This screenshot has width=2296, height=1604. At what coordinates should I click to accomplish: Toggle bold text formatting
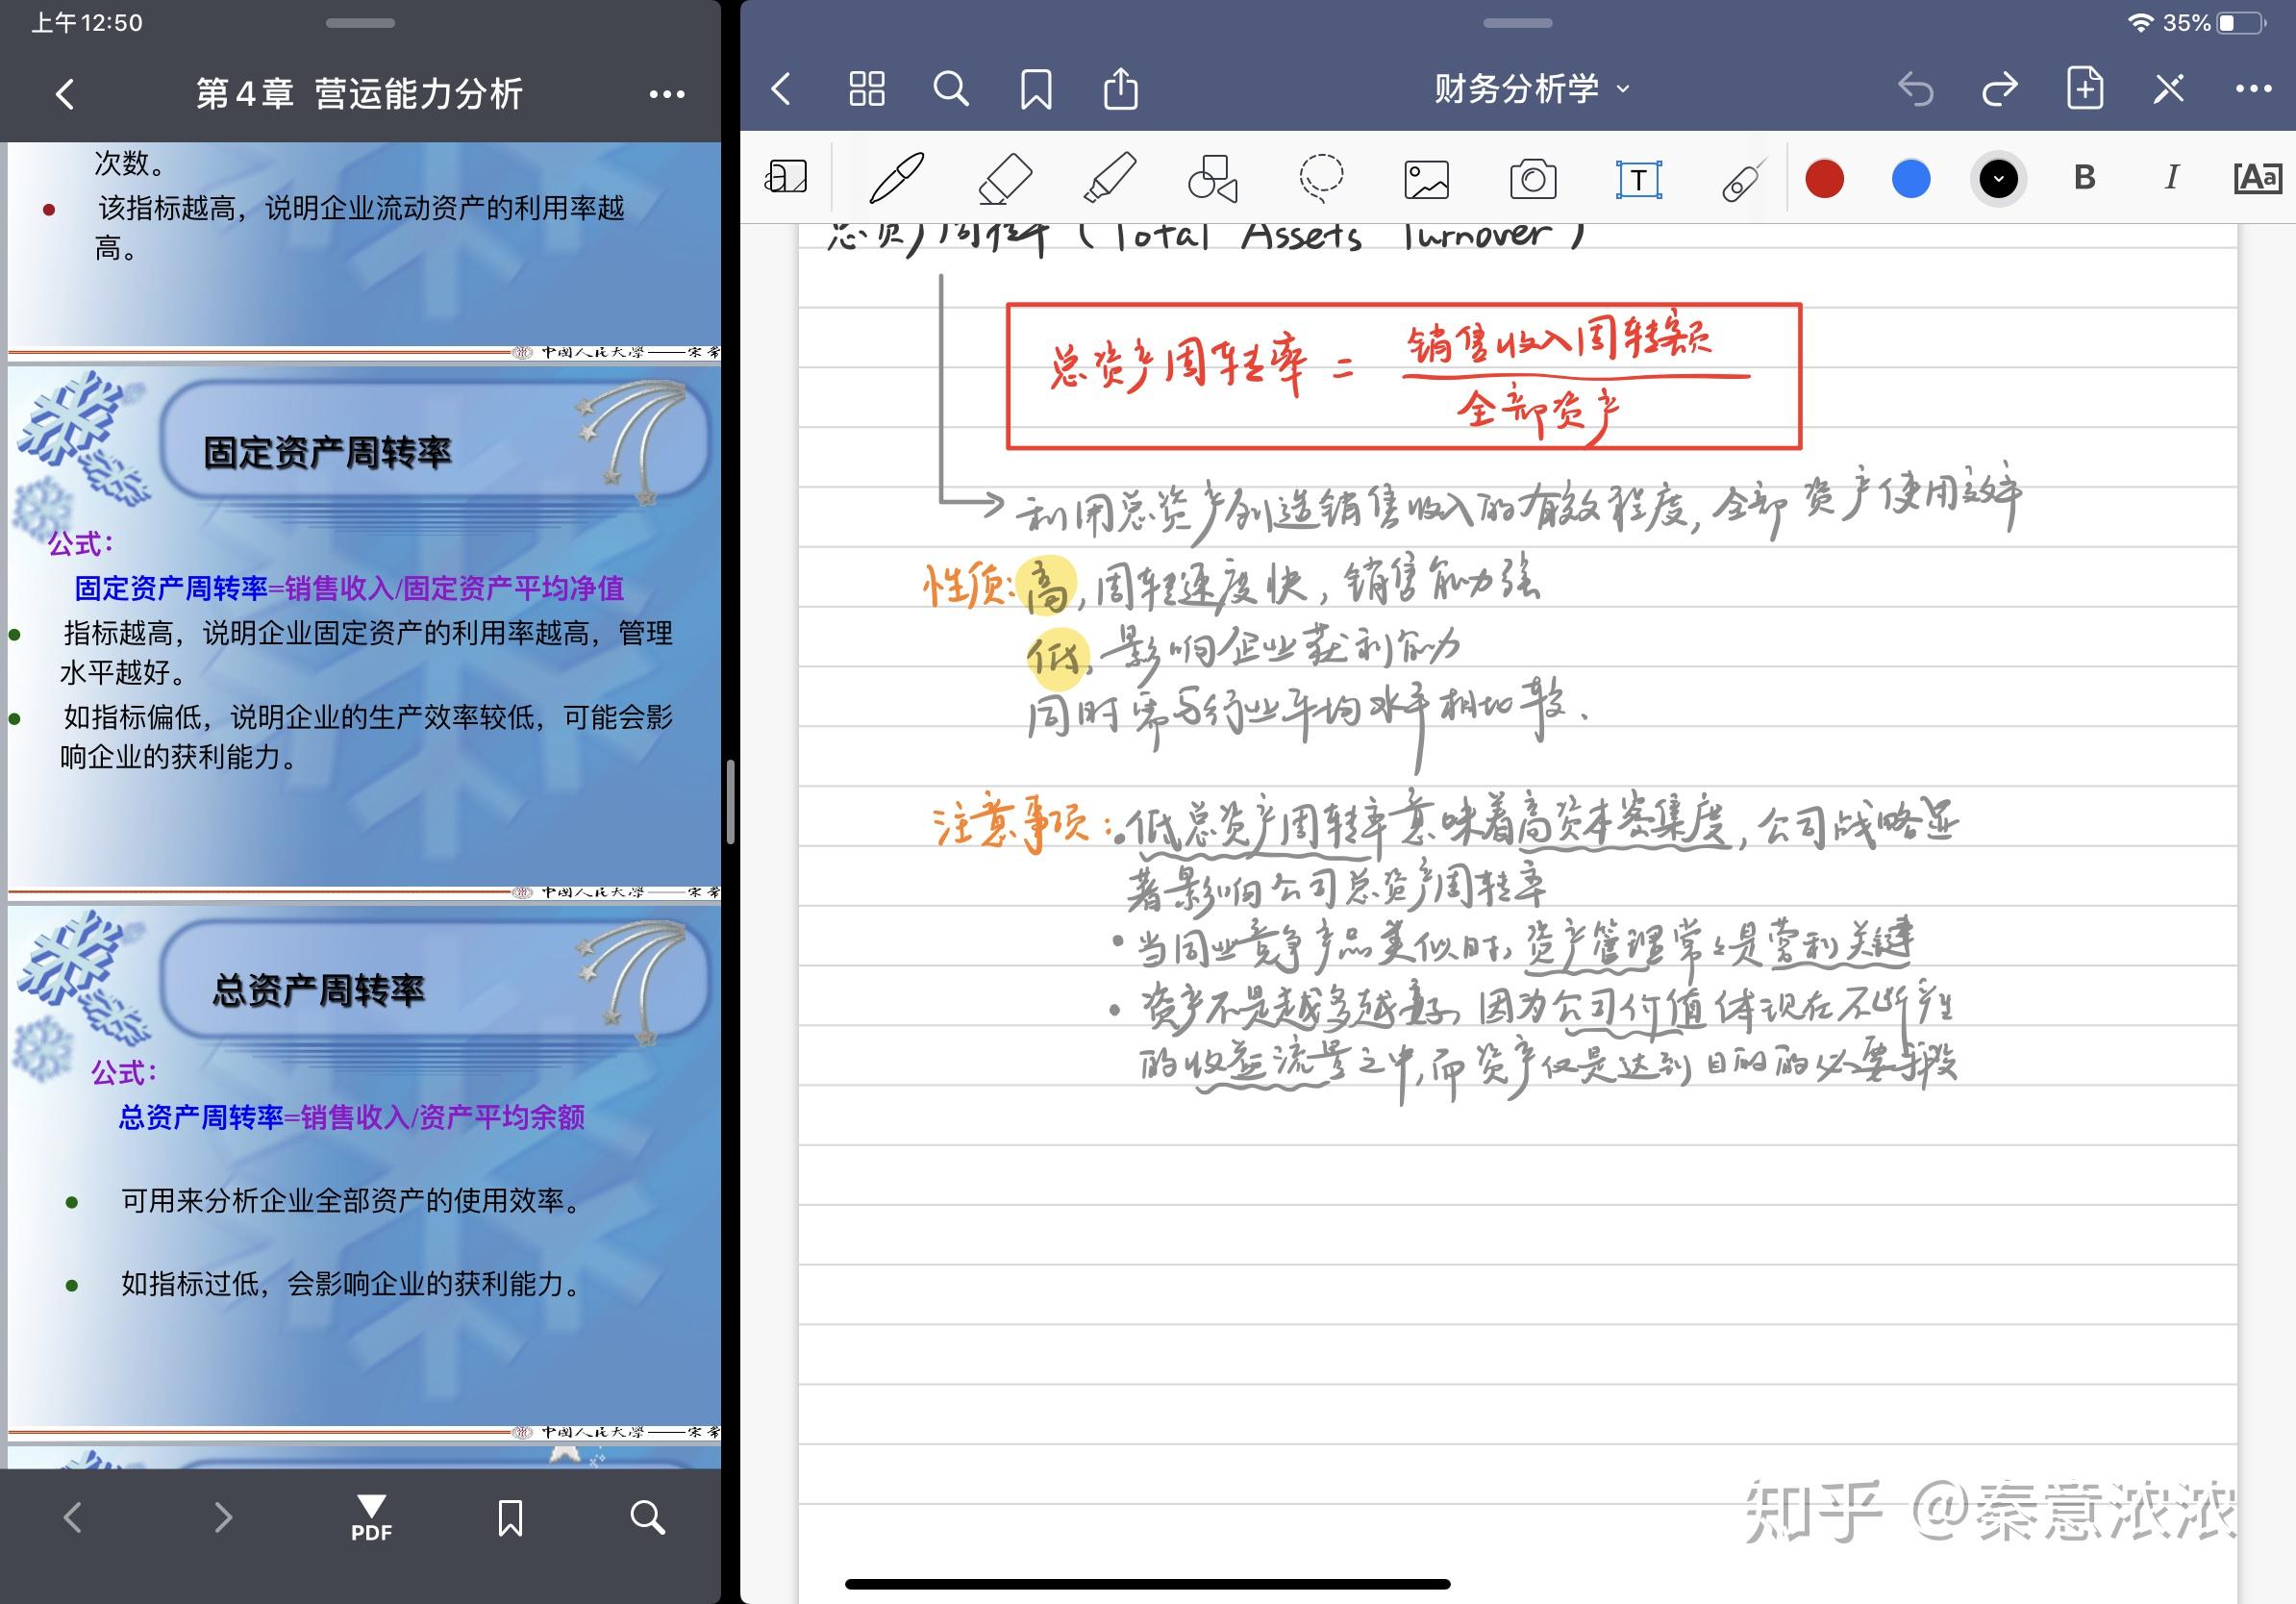[2084, 178]
